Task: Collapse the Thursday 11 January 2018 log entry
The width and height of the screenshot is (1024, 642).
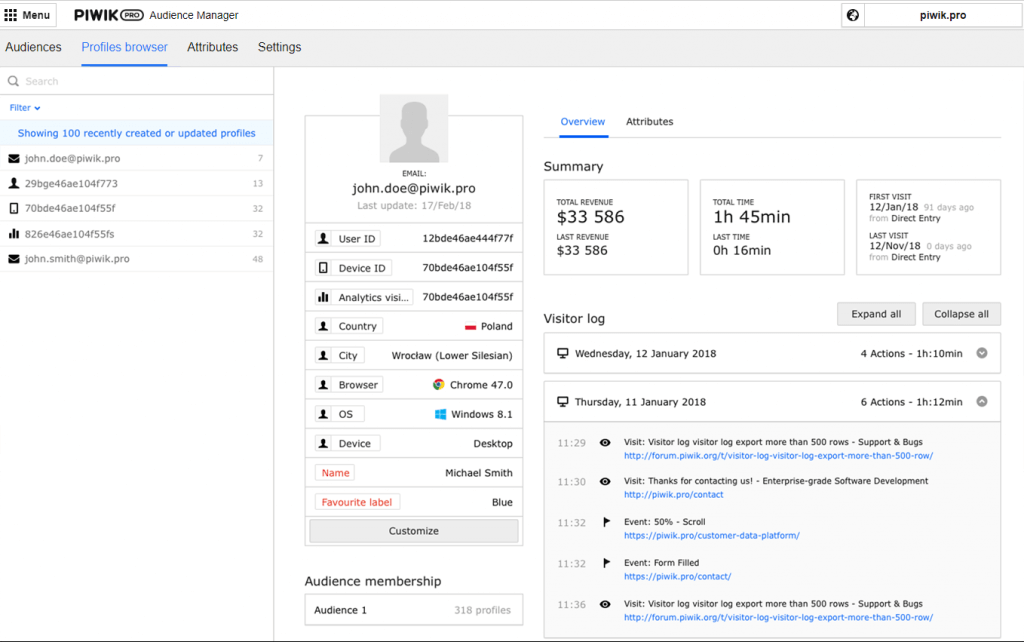Action: pos(981,401)
